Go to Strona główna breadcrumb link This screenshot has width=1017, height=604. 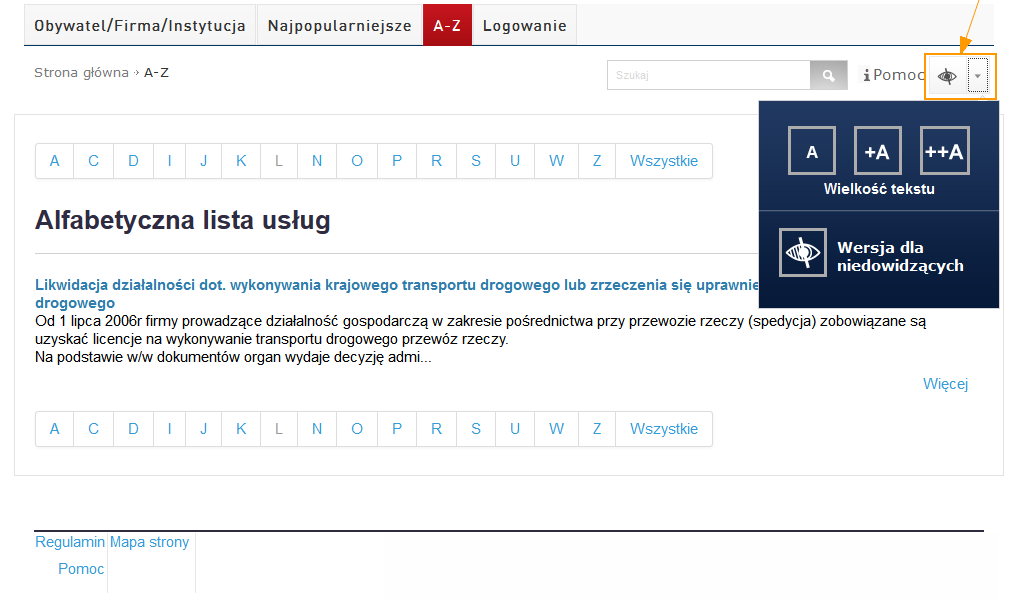81,73
